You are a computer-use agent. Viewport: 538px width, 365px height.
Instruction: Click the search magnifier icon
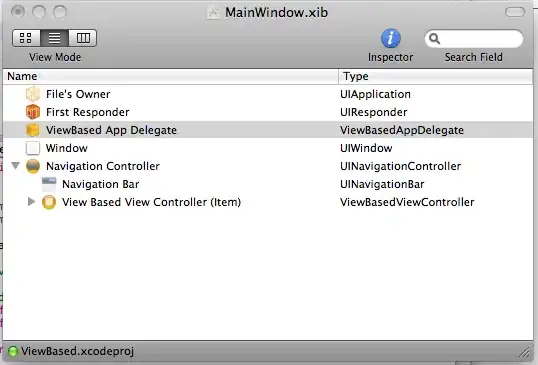tap(434, 38)
